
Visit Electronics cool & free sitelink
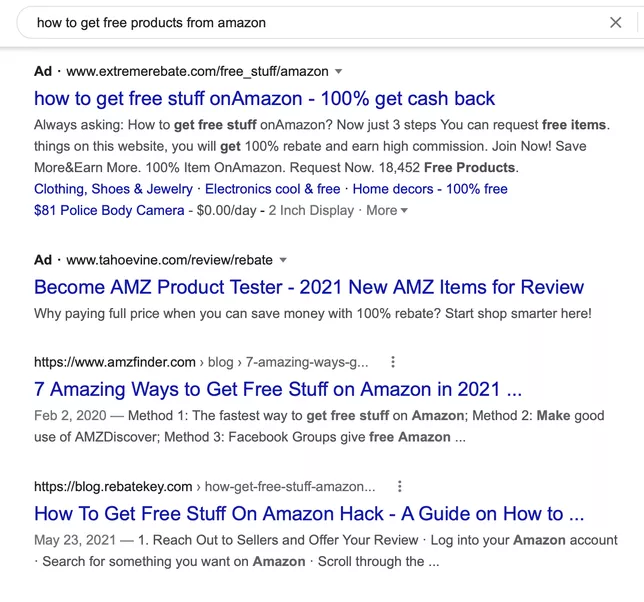pos(273,189)
